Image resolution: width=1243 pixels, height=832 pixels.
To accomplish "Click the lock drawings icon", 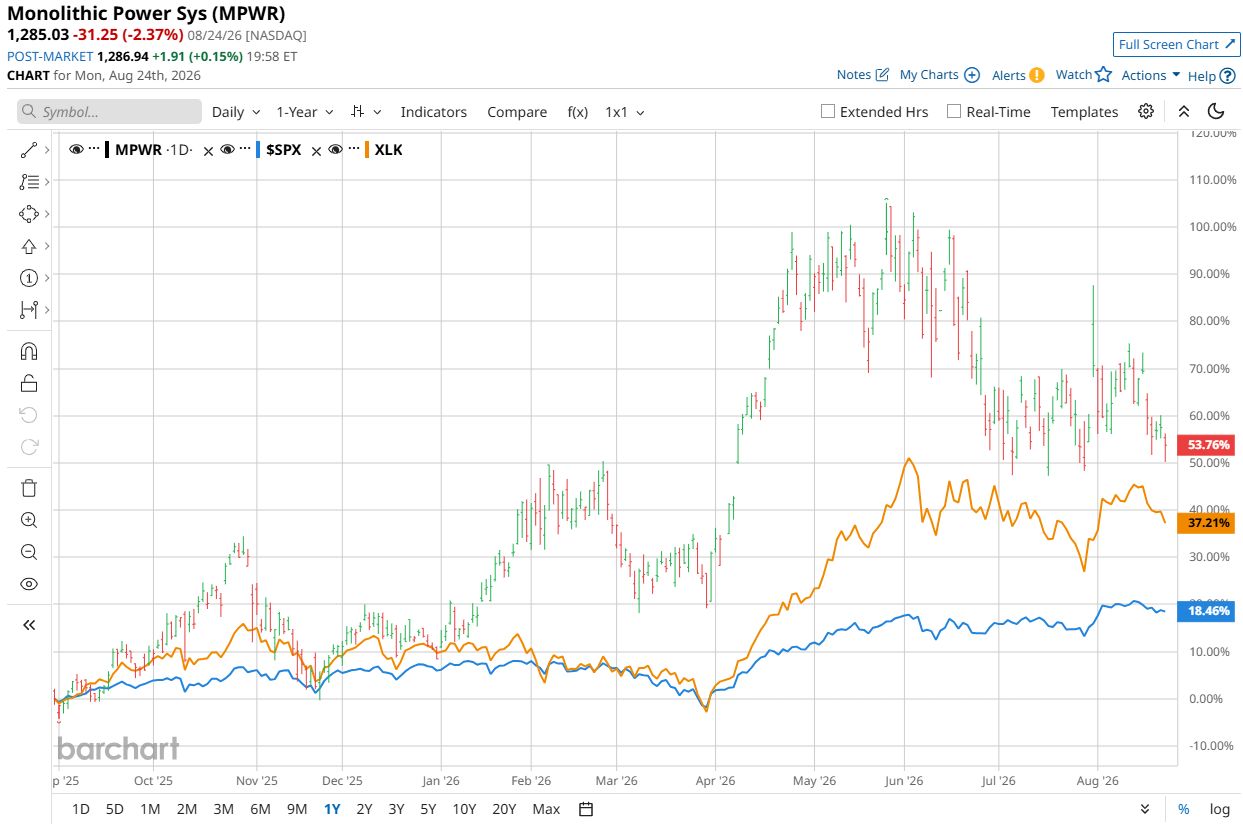I will (x=28, y=383).
